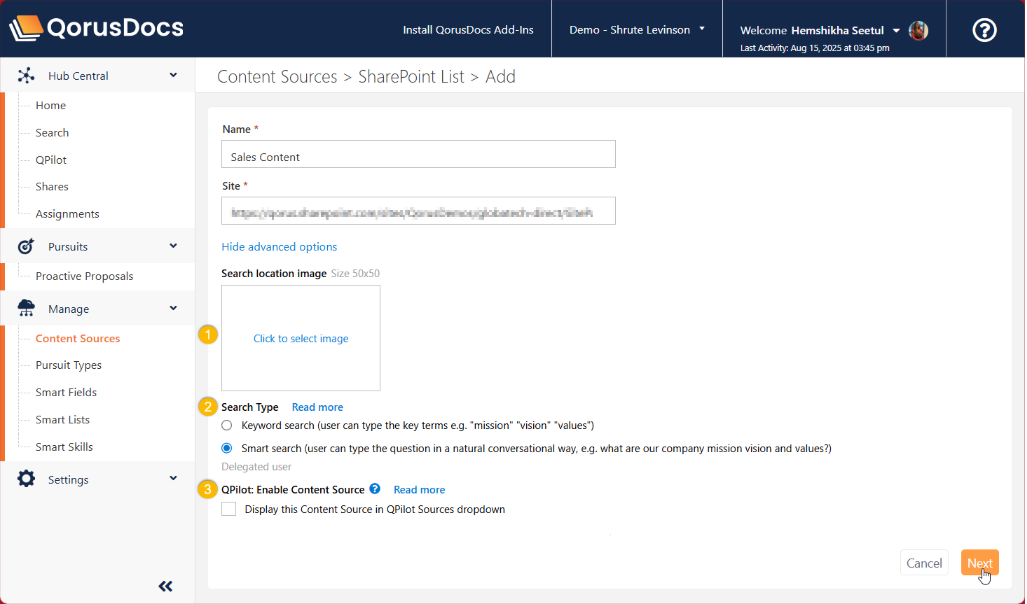The image size is (1027, 604).
Task: Open the Demo - Shrute Levinson dropdown
Action: [637, 30]
